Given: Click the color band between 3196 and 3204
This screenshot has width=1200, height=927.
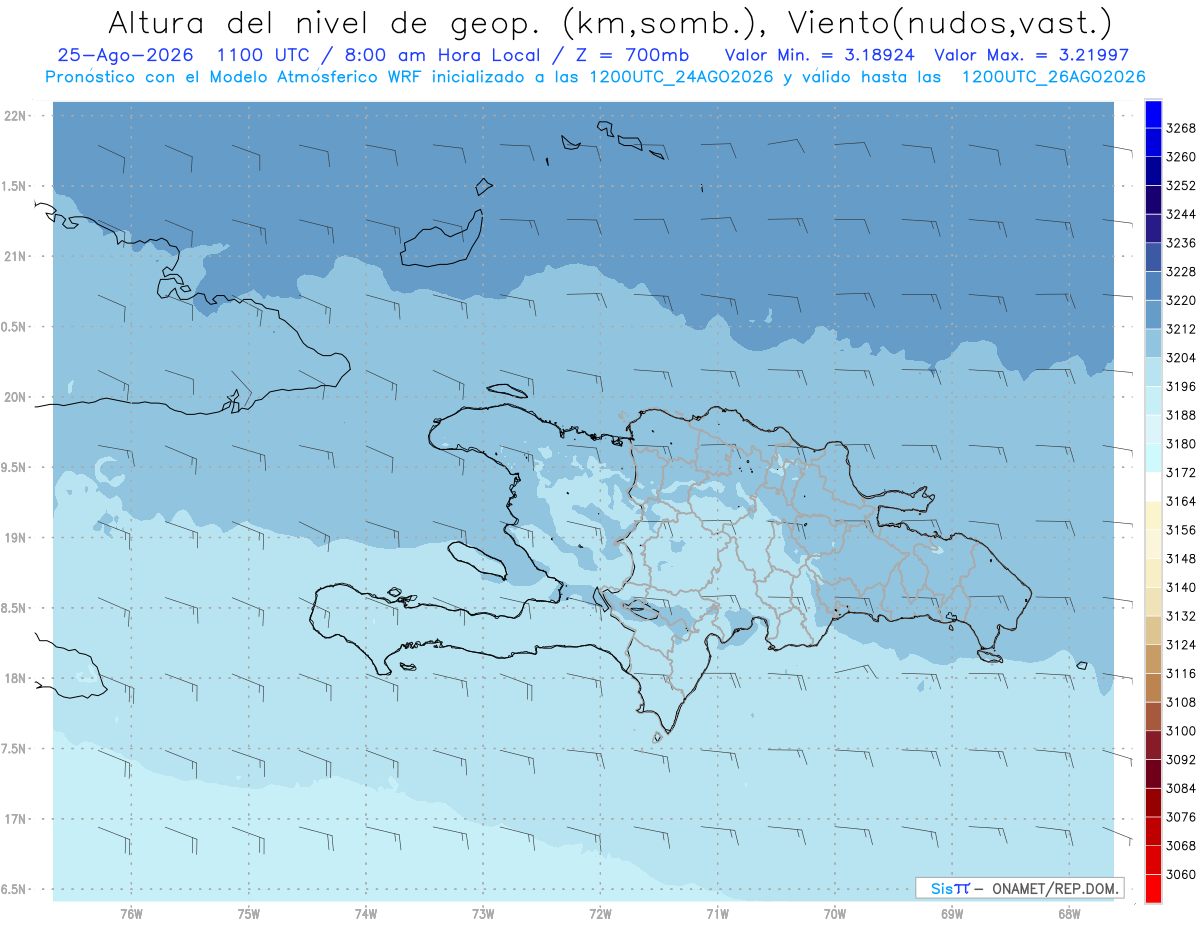Looking at the screenshot, I should [x=1153, y=372].
